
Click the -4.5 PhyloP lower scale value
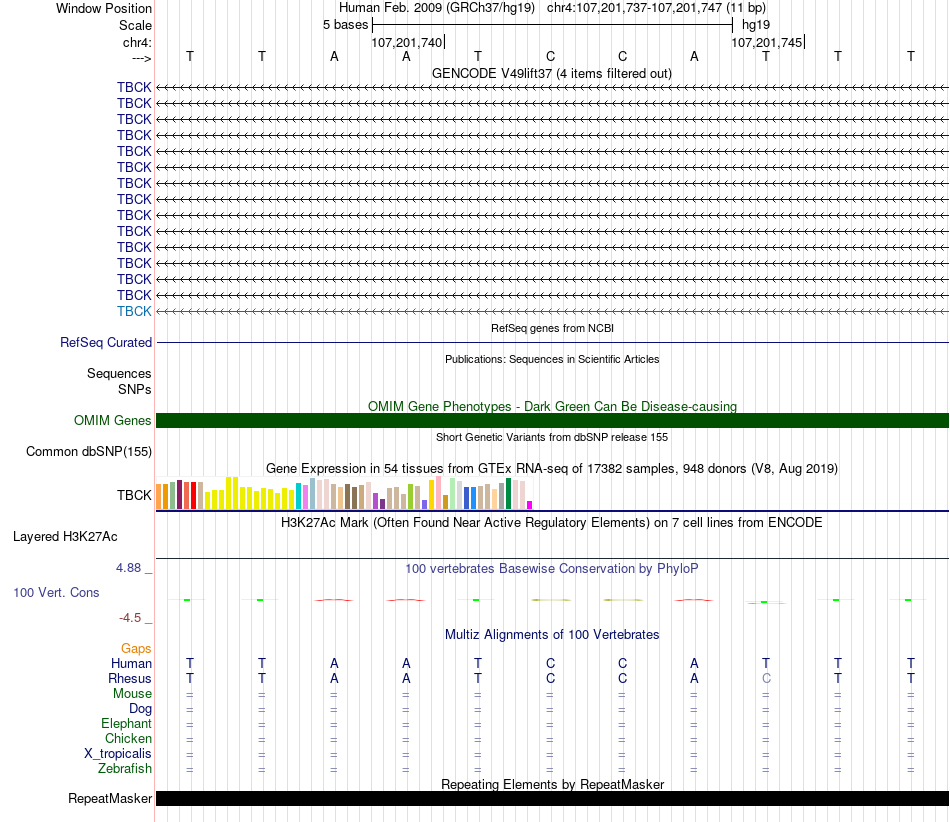[x=130, y=618]
